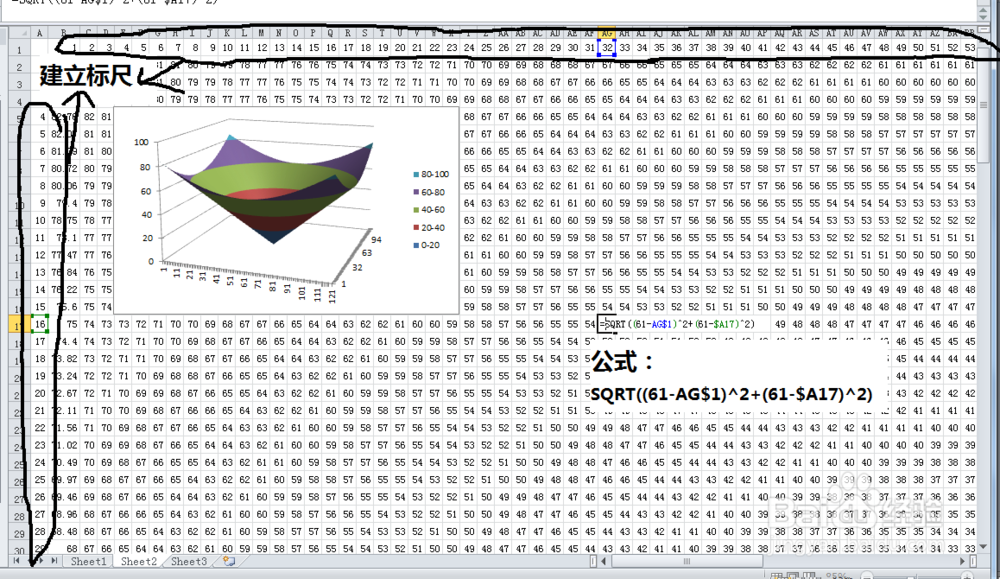Viewport: 1000px width, 579px height.
Task: Switch to the Sheet1 tab
Action: click(88, 562)
